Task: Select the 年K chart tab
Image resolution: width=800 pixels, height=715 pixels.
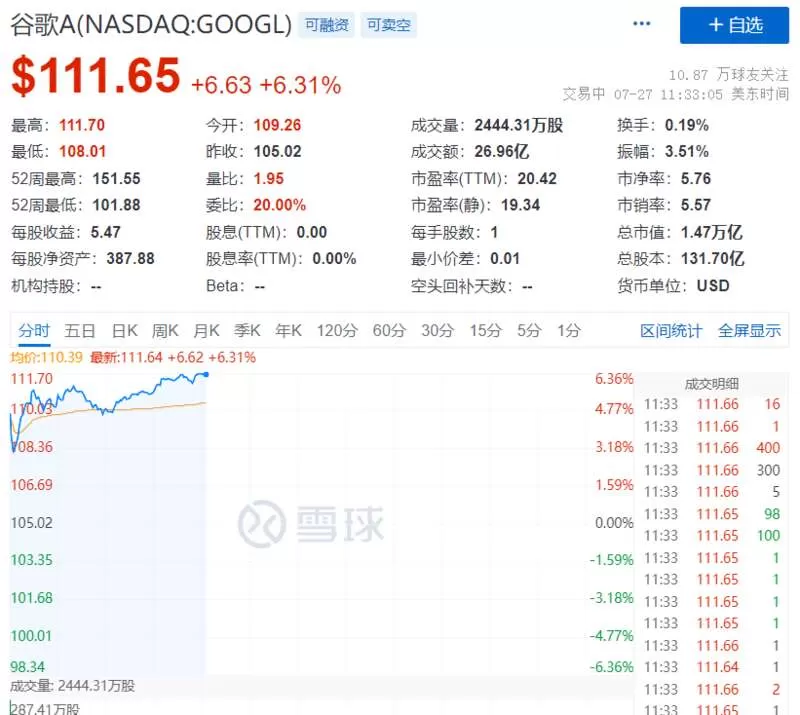Action: 288,331
